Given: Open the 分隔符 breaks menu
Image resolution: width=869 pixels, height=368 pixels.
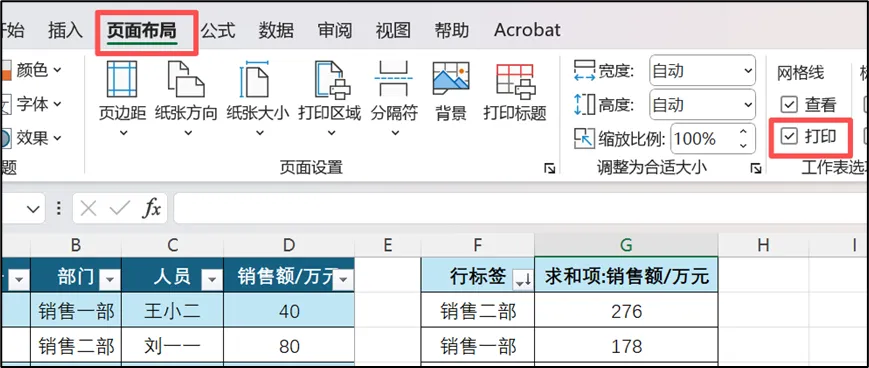Looking at the screenshot, I should coord(394,99).
